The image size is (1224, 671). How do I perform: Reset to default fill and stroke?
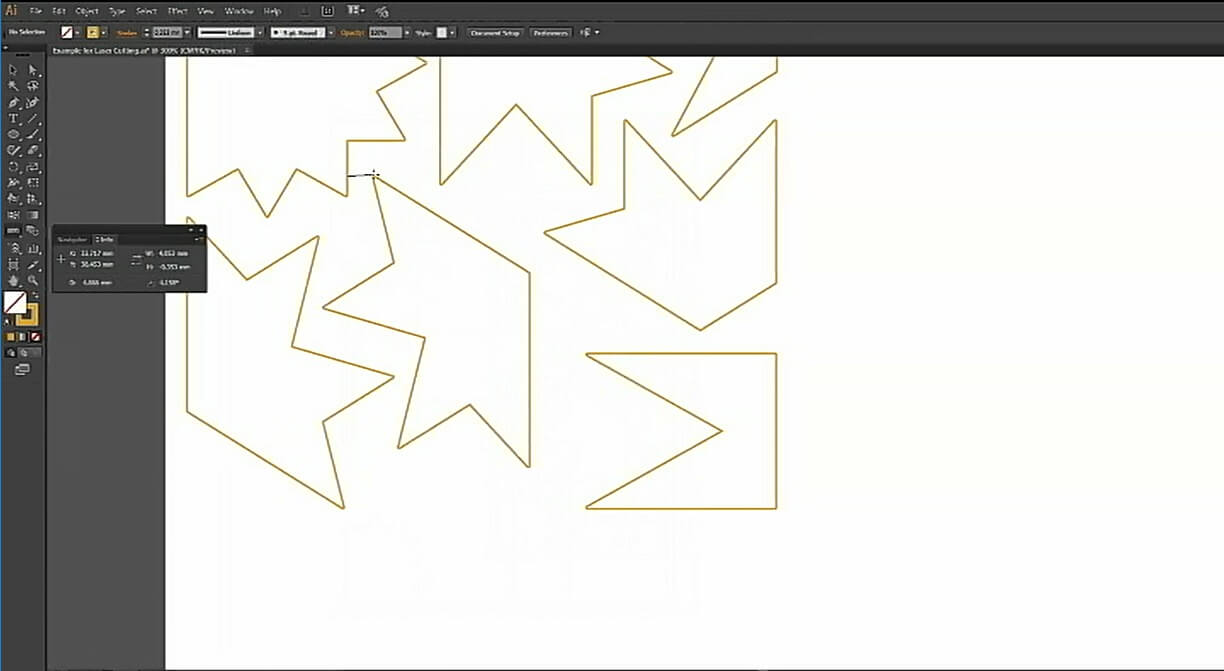8,322
